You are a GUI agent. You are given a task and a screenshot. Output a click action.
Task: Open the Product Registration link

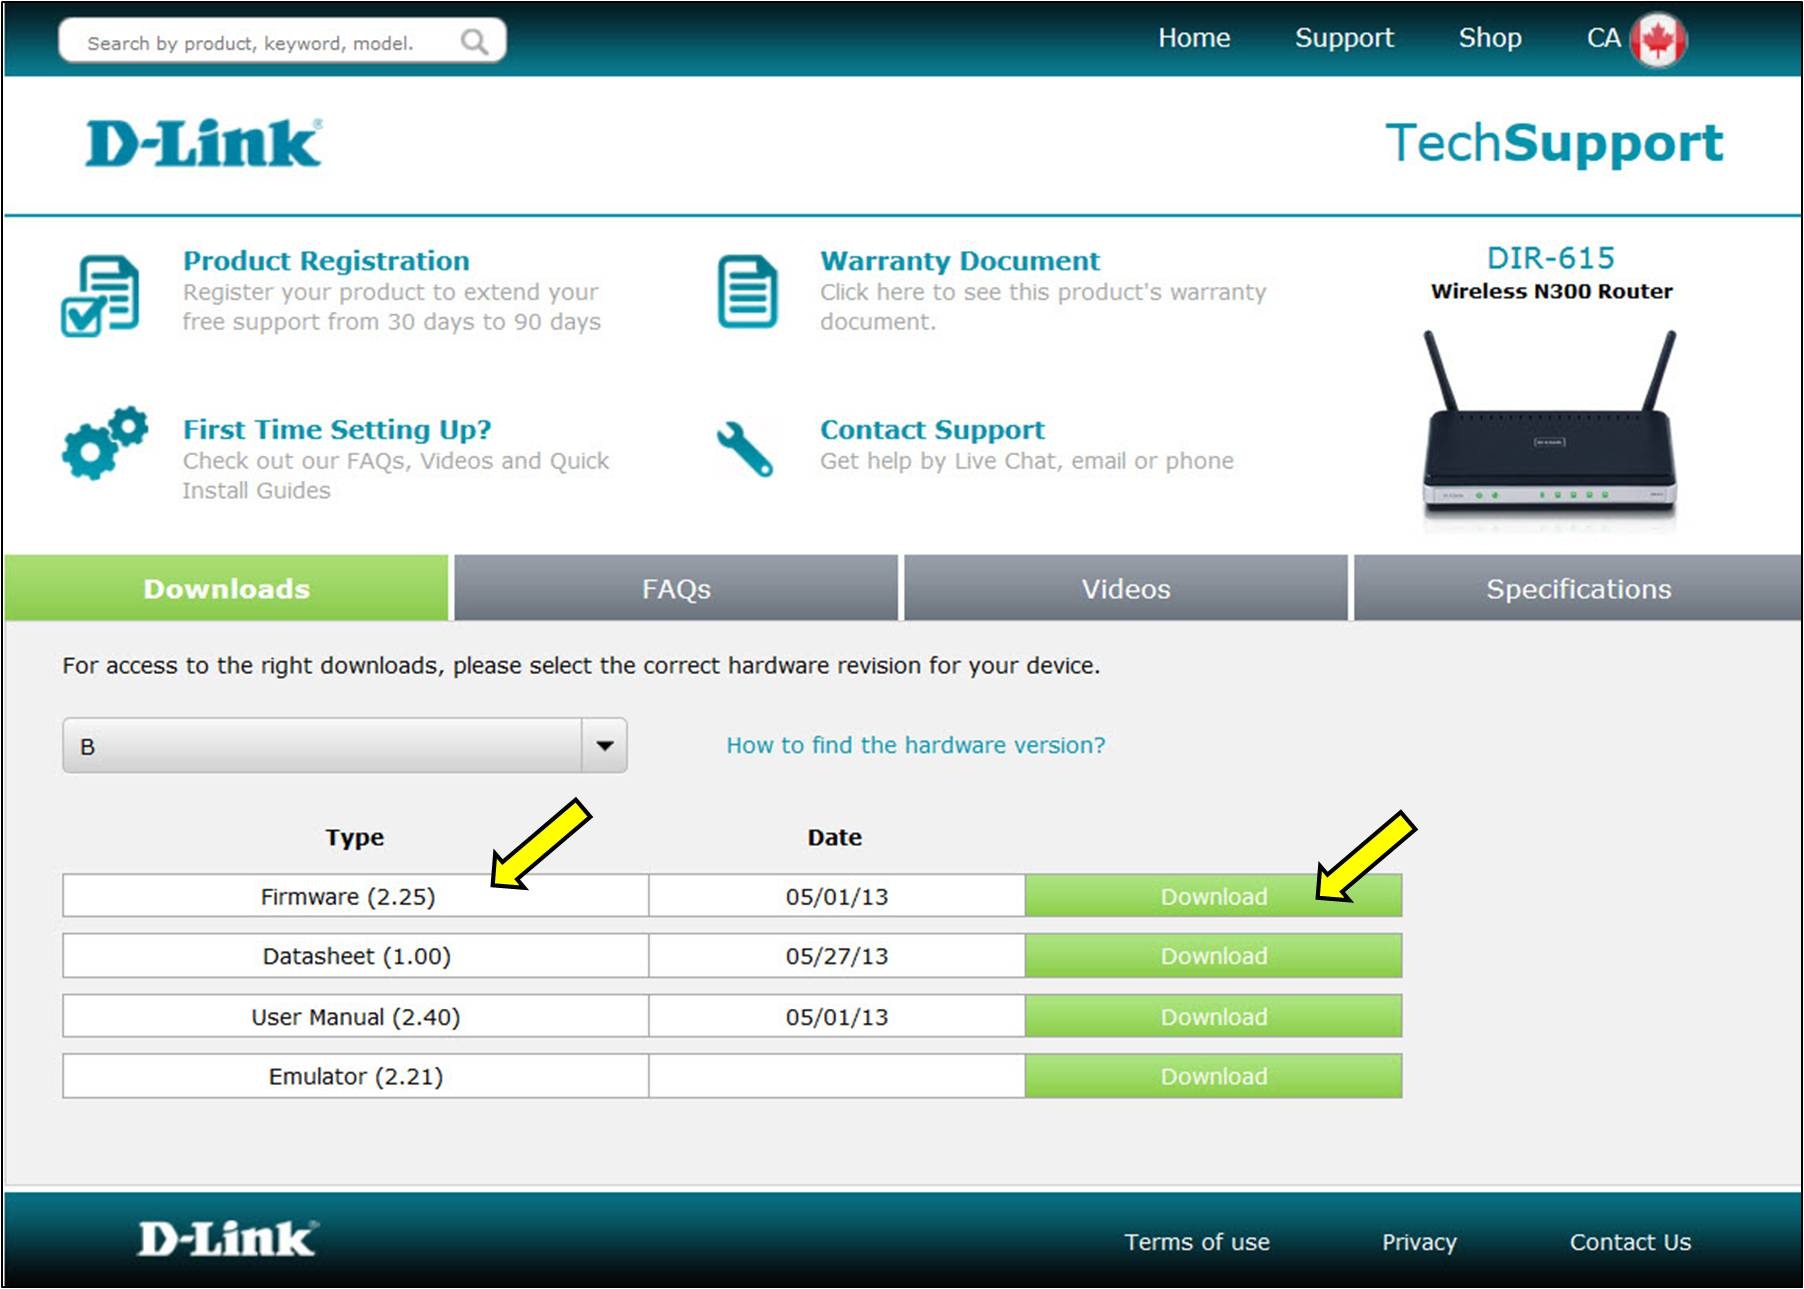(326, 261)
